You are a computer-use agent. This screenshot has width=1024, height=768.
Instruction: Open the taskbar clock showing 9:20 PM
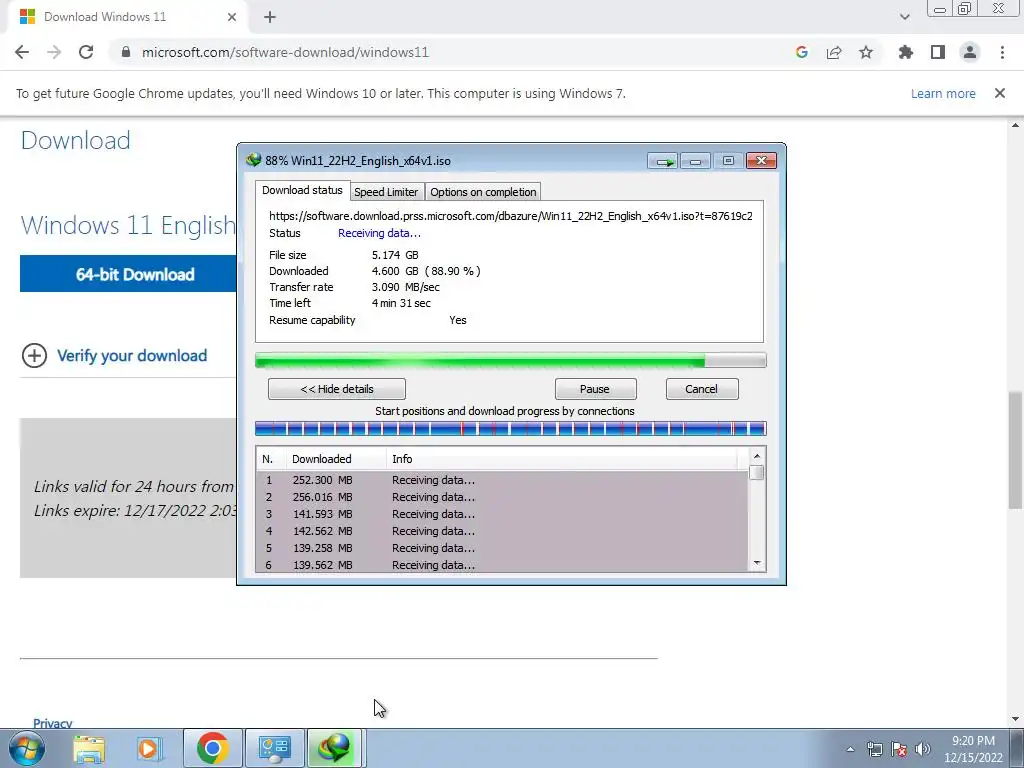tap(973, 749)
